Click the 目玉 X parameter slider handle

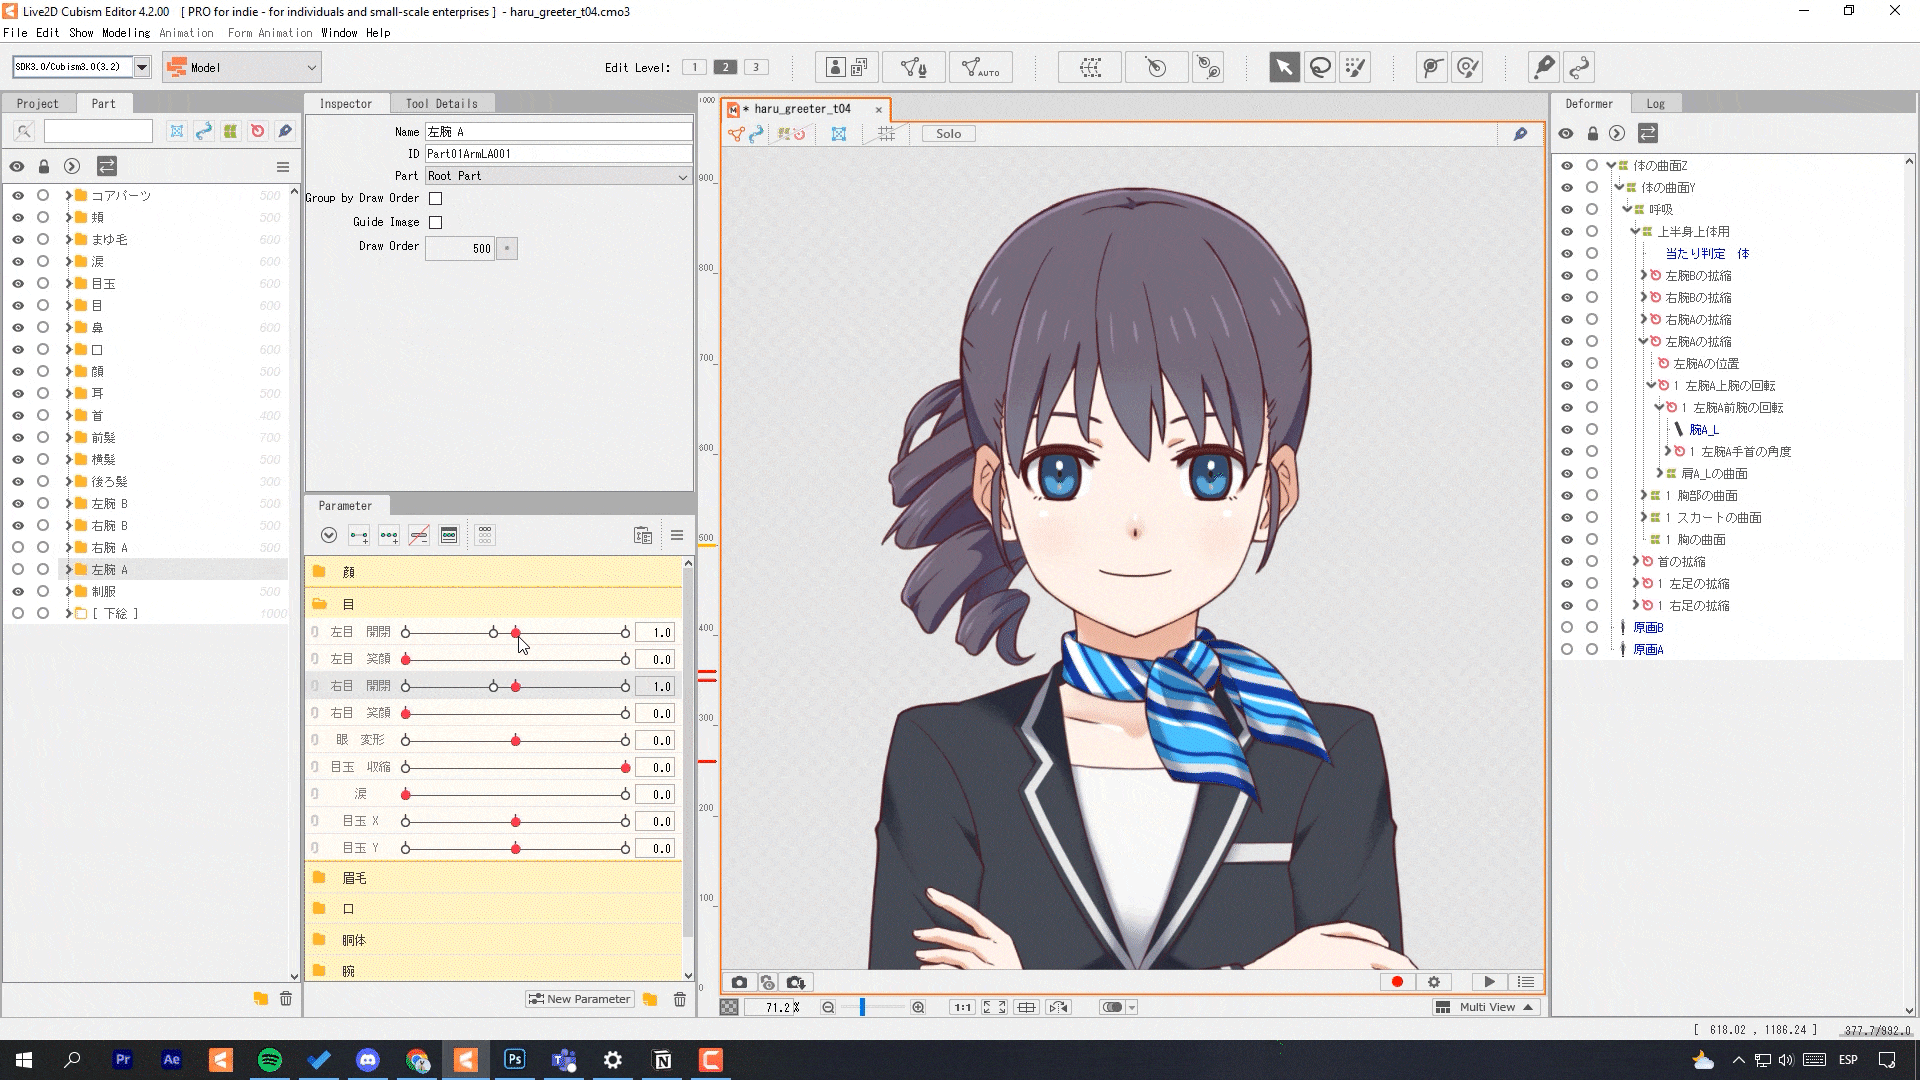(x=515, y=822)
